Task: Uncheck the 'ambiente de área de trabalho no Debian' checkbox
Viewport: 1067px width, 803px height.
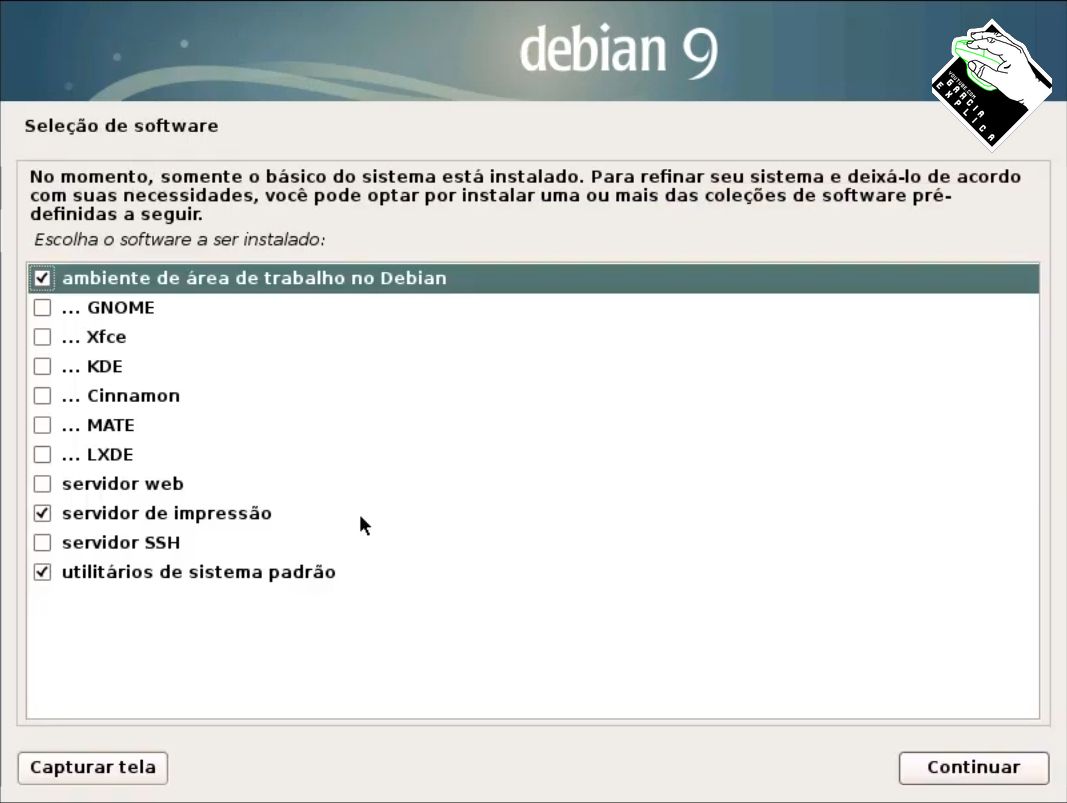Action: pos(42,278)
